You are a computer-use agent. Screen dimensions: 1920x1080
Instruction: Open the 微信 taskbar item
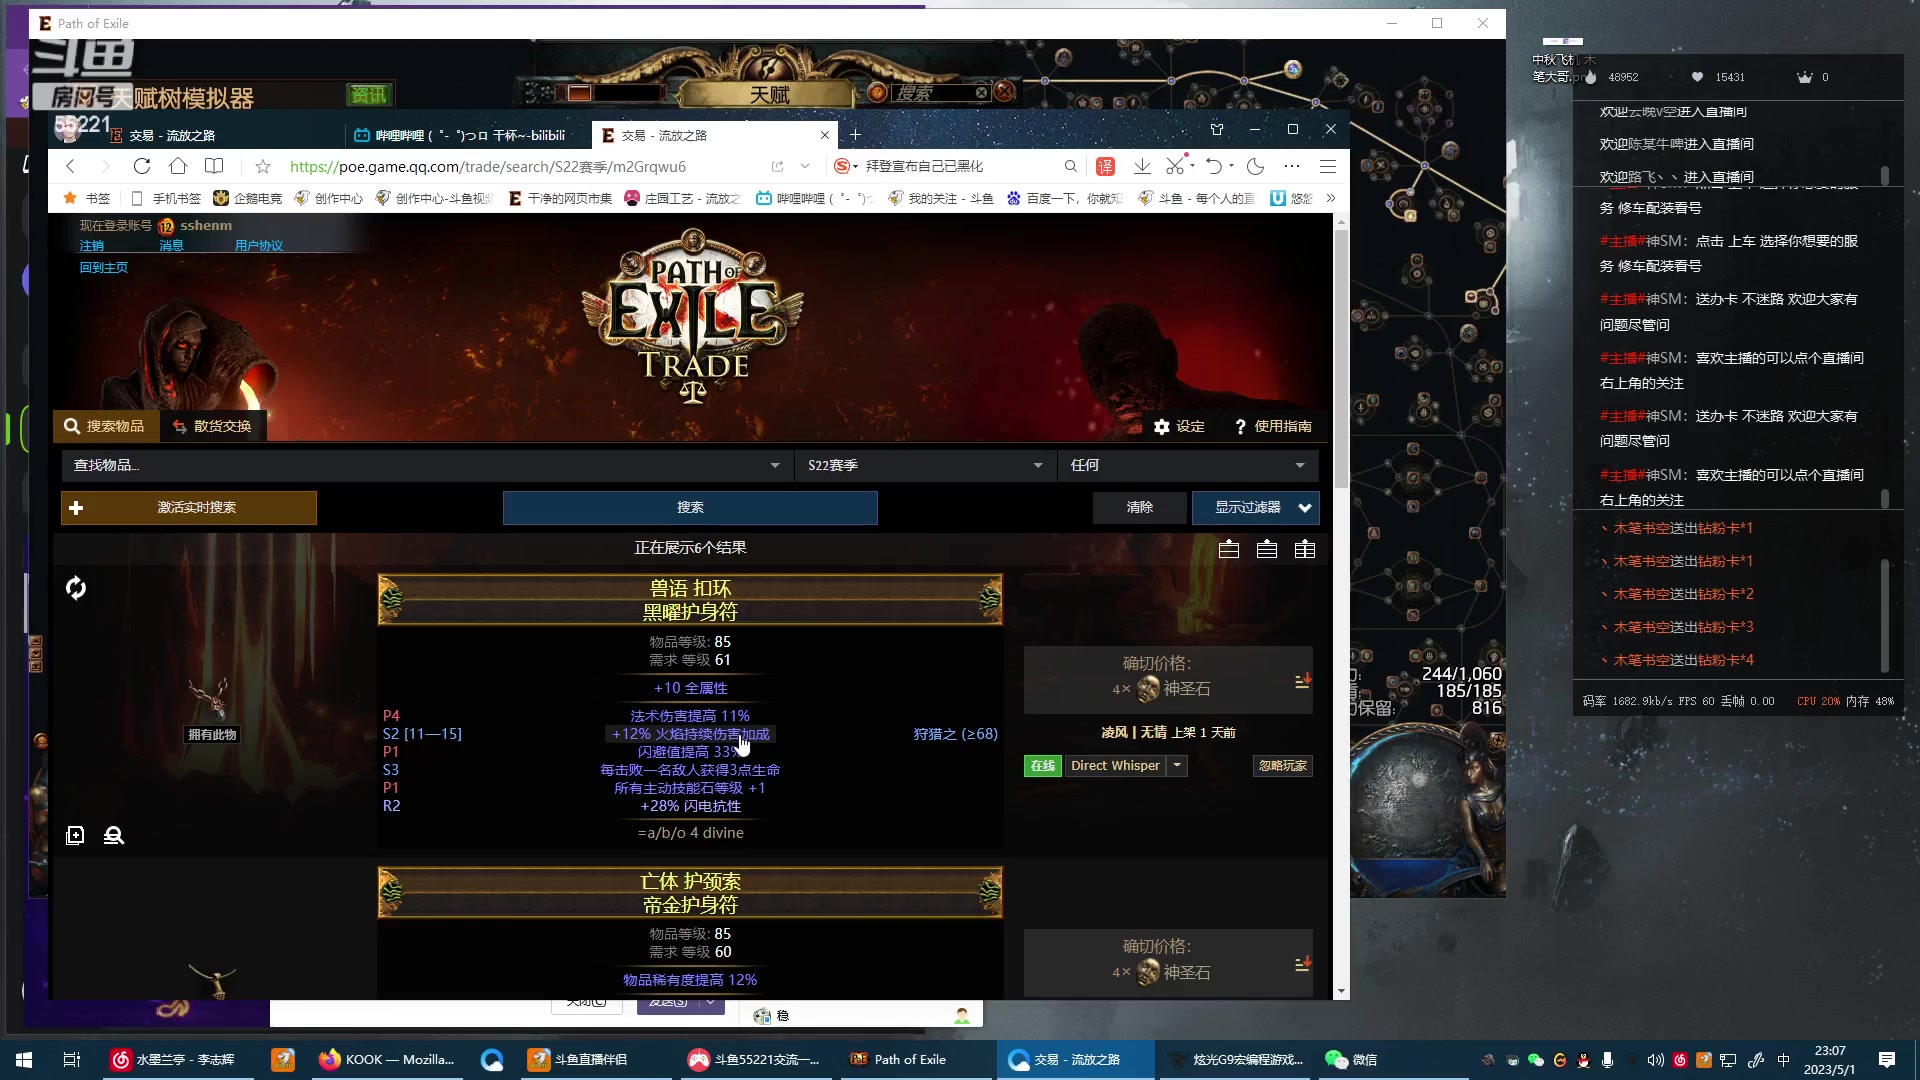click(x=1351, y=1059)
